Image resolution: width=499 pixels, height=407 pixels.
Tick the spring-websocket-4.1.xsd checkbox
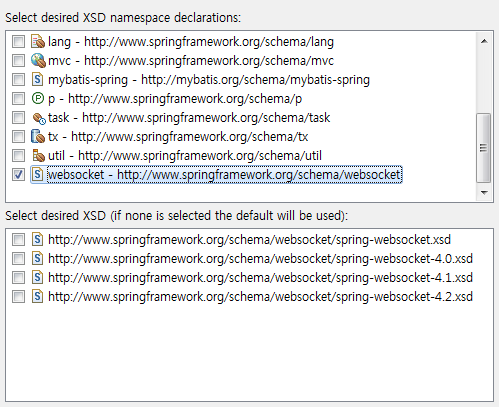[18, 278]
